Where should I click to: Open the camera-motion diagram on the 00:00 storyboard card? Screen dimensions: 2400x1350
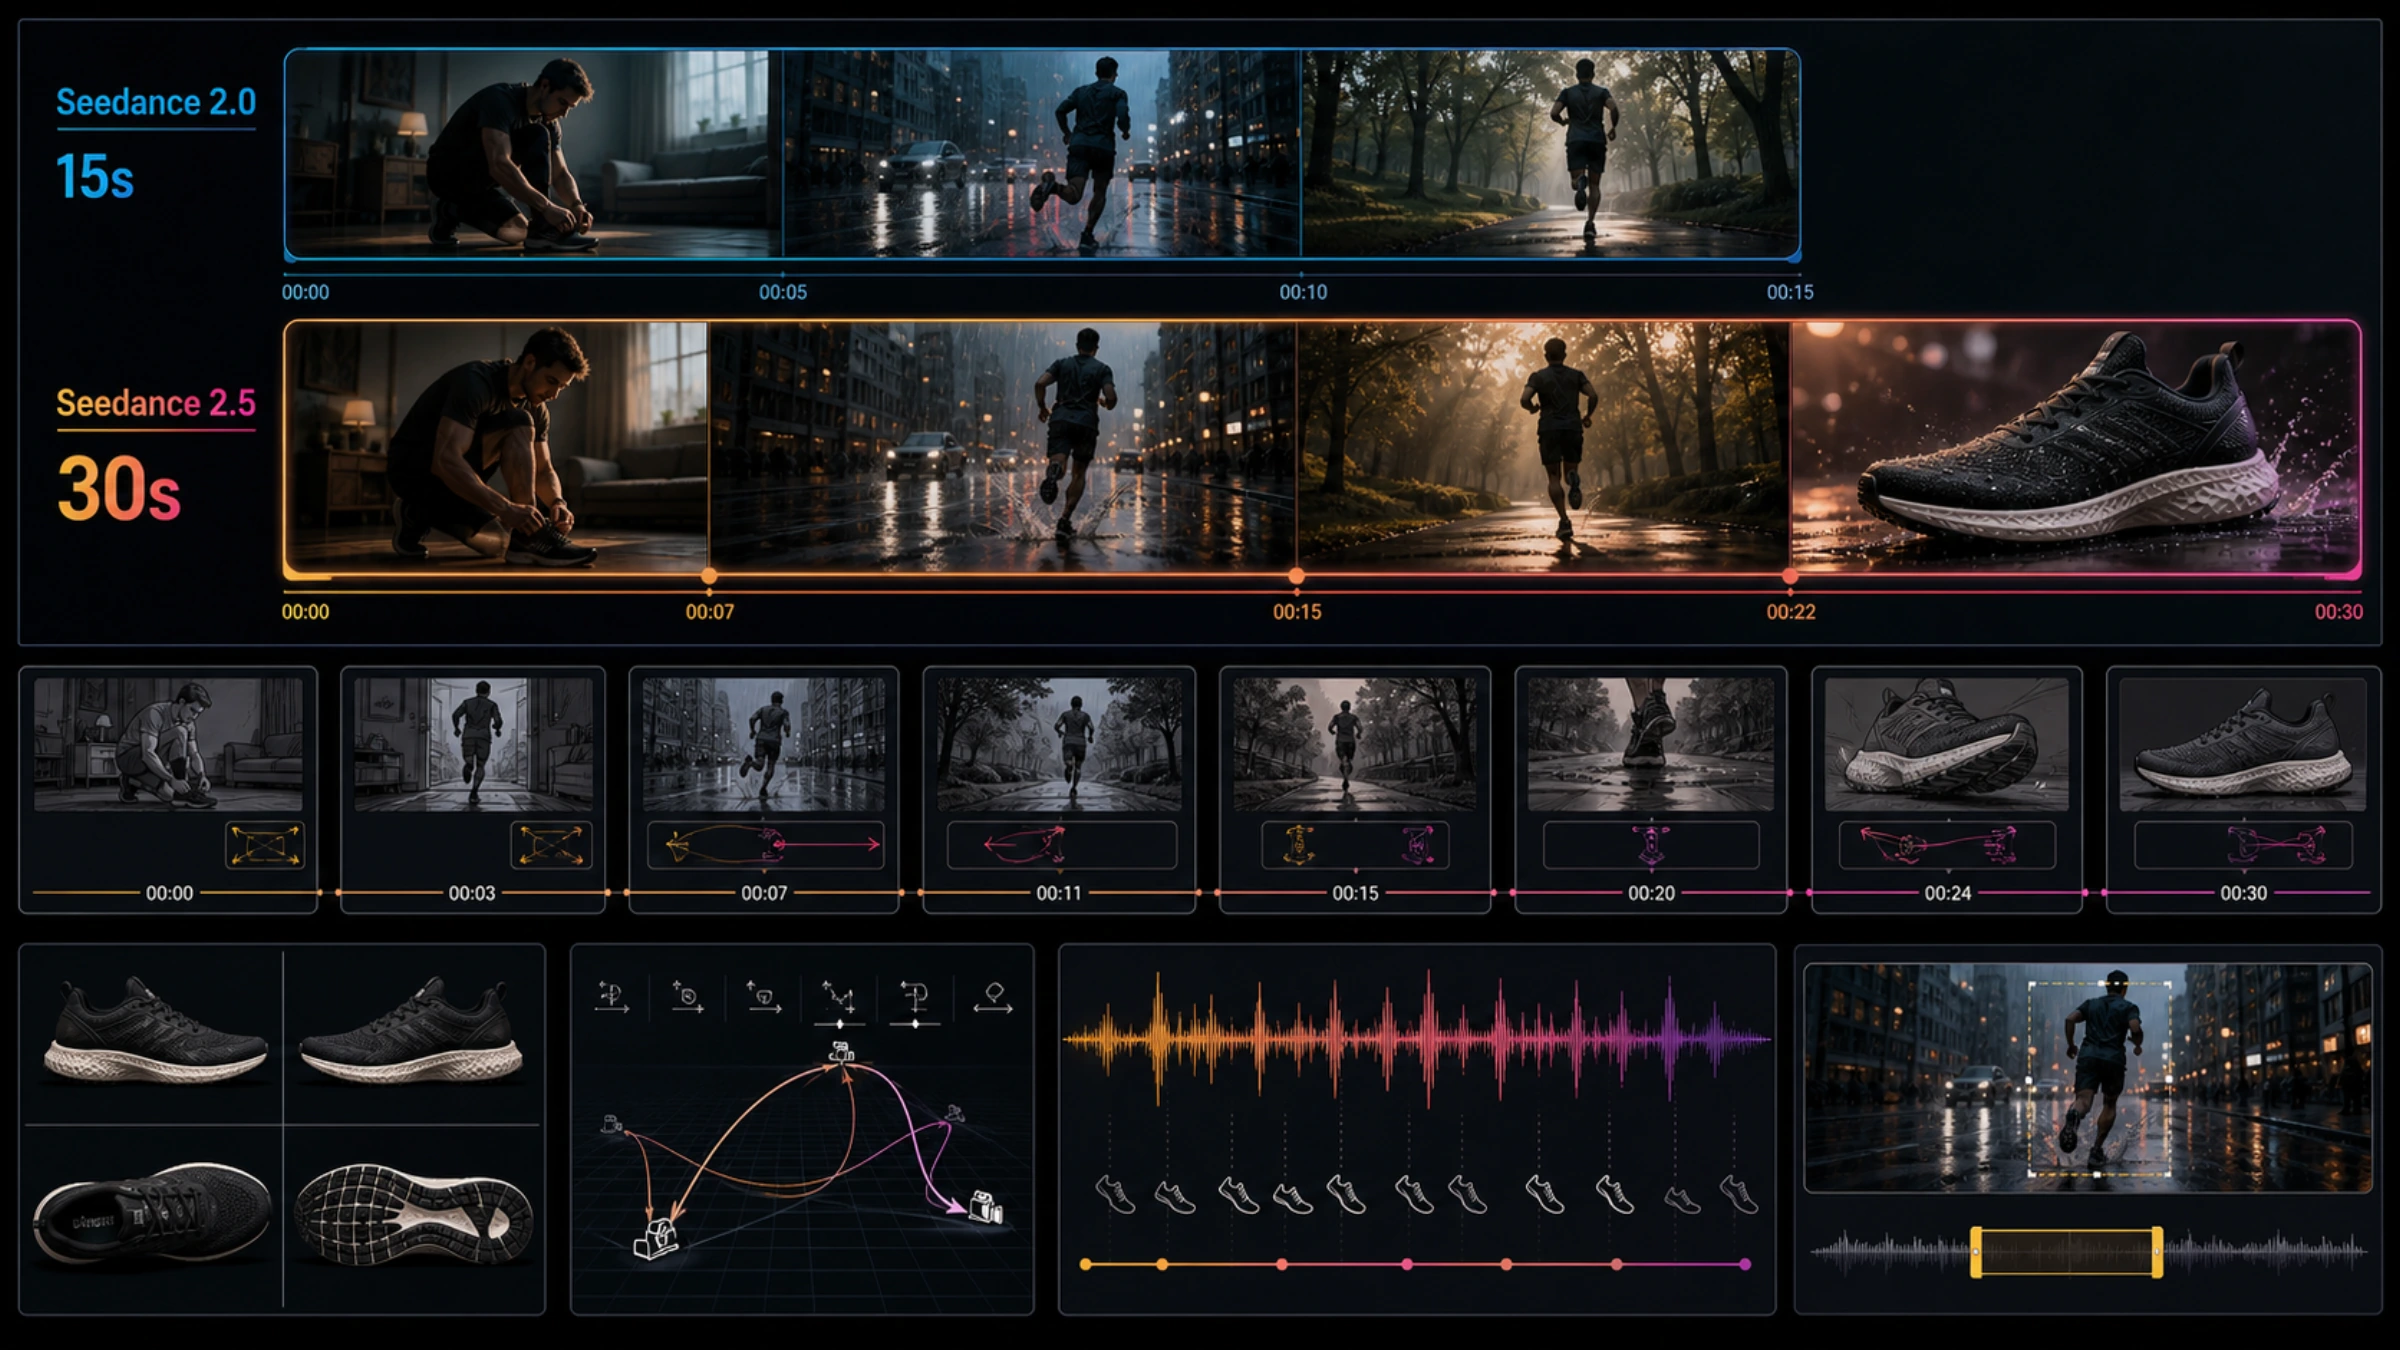265,845
